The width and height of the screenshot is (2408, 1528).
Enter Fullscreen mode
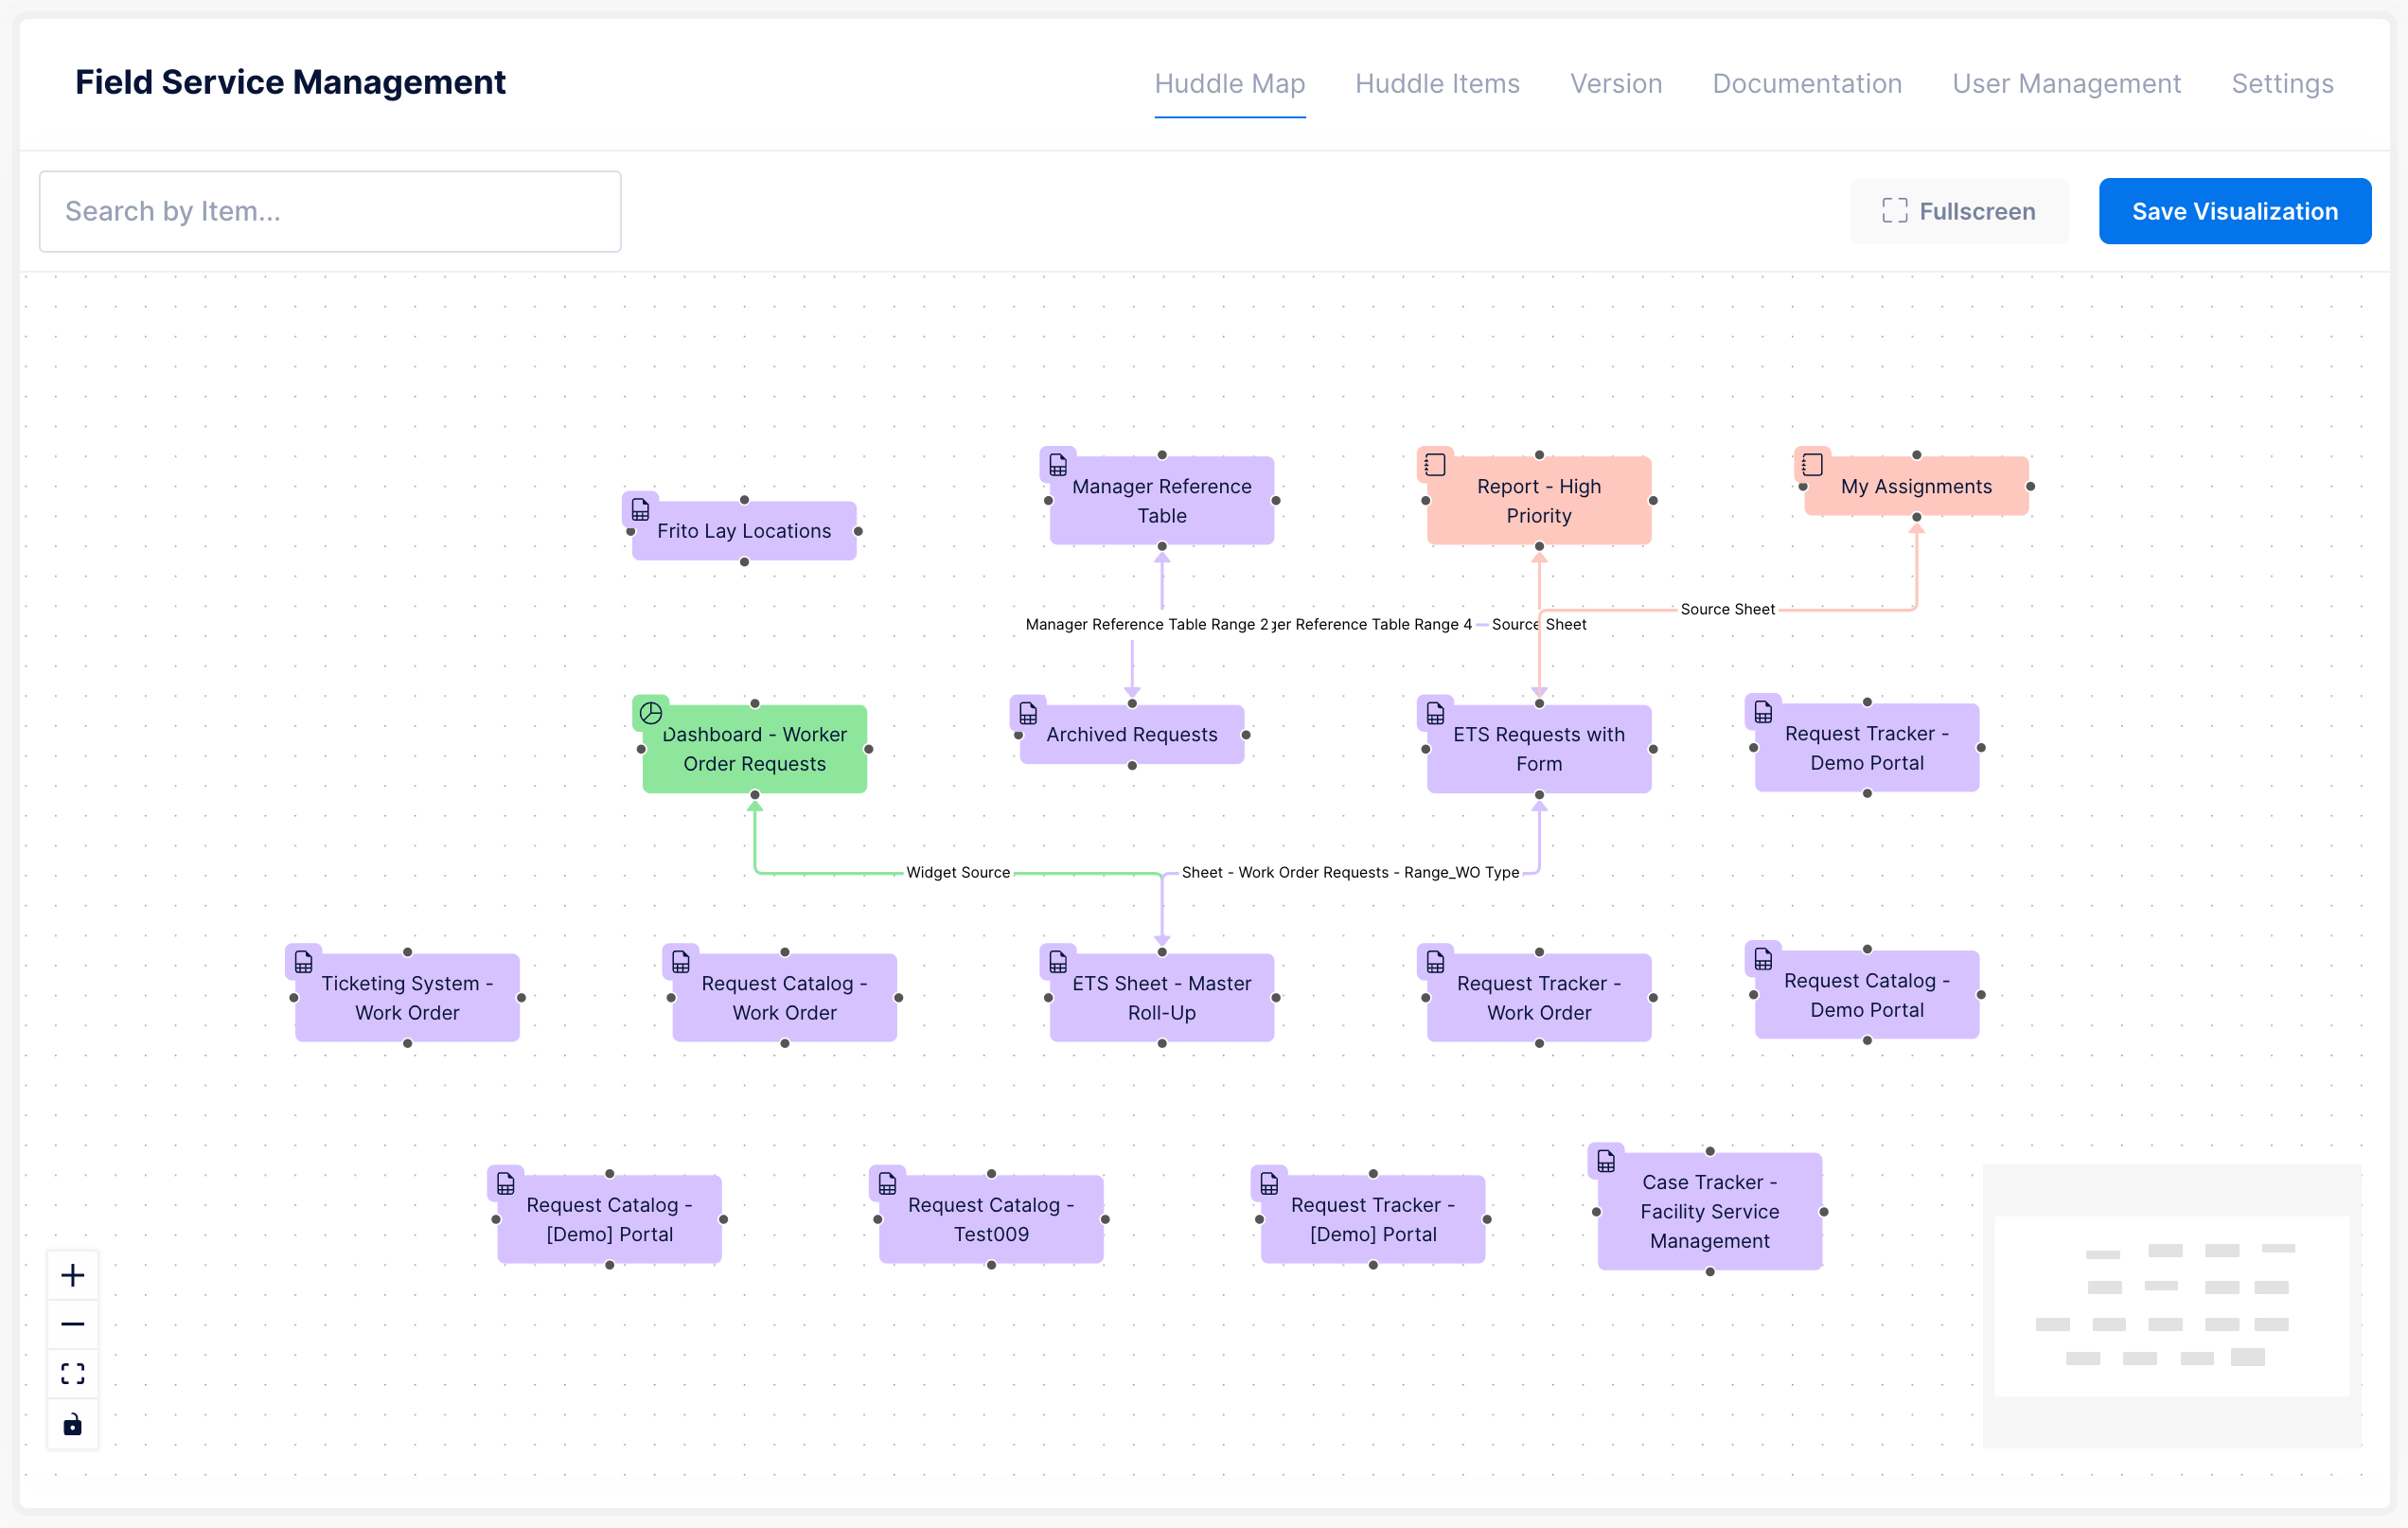(x=1958, y=211)
